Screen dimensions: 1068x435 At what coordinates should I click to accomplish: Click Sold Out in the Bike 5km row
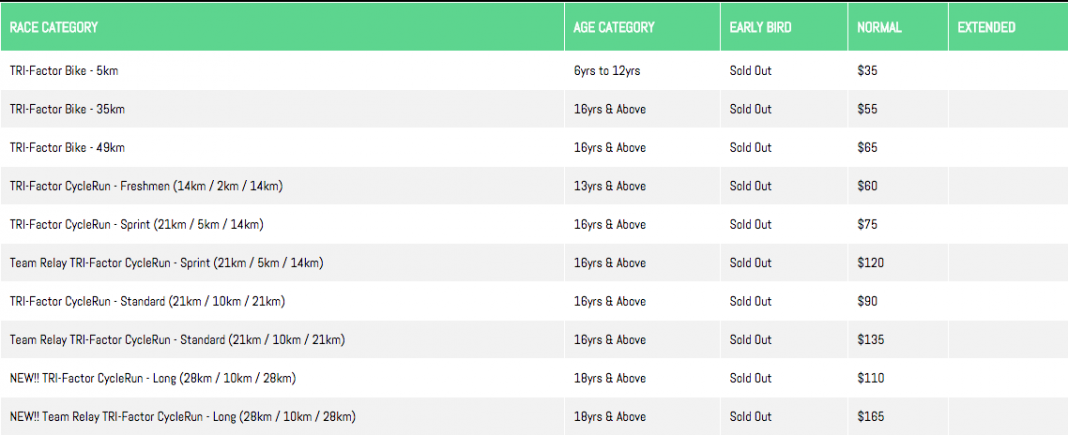point(750,71)
